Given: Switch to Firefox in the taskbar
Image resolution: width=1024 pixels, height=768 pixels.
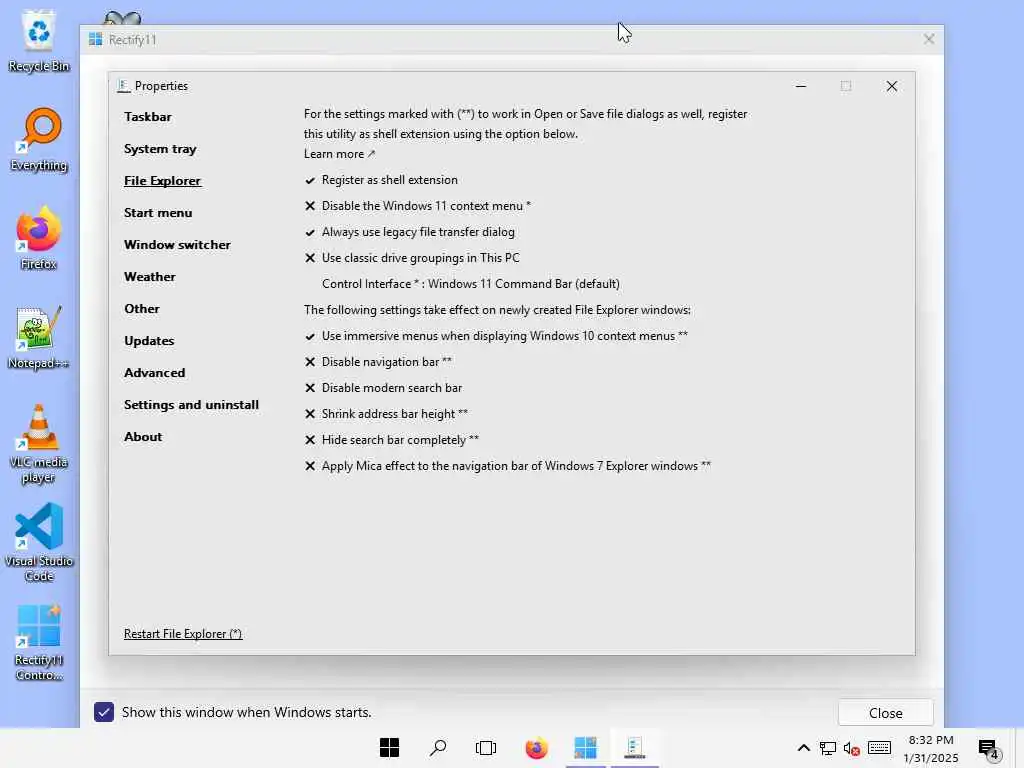Looking at the screenshot, I should (x=536, y=748).
